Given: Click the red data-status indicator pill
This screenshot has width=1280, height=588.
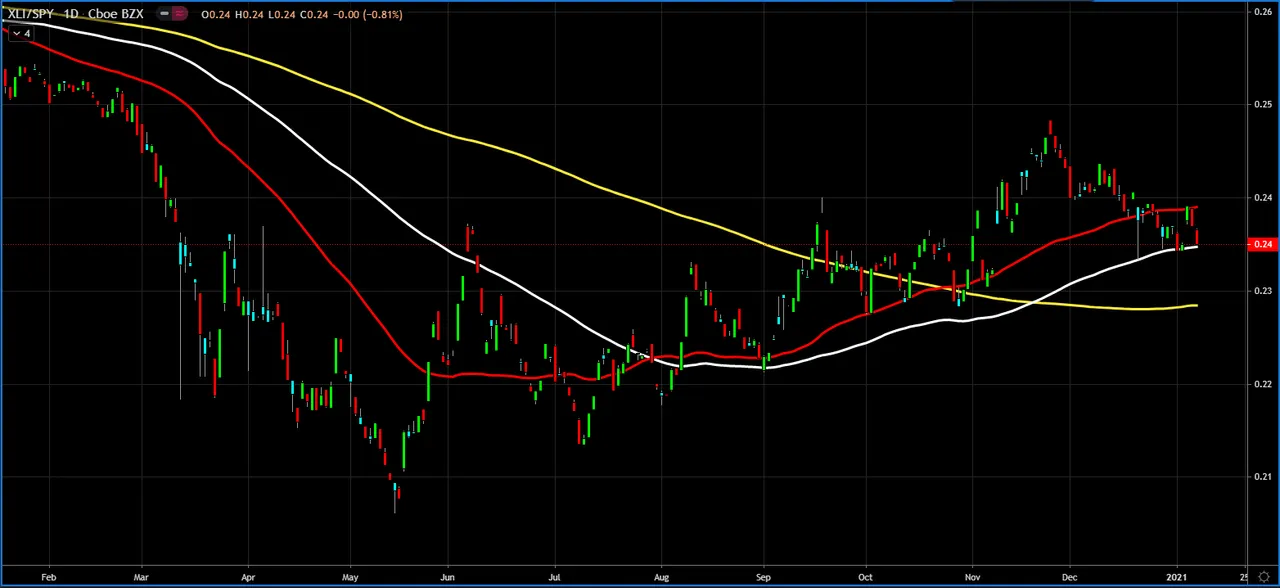Looking at the screenshot, I should coord(179,14).
